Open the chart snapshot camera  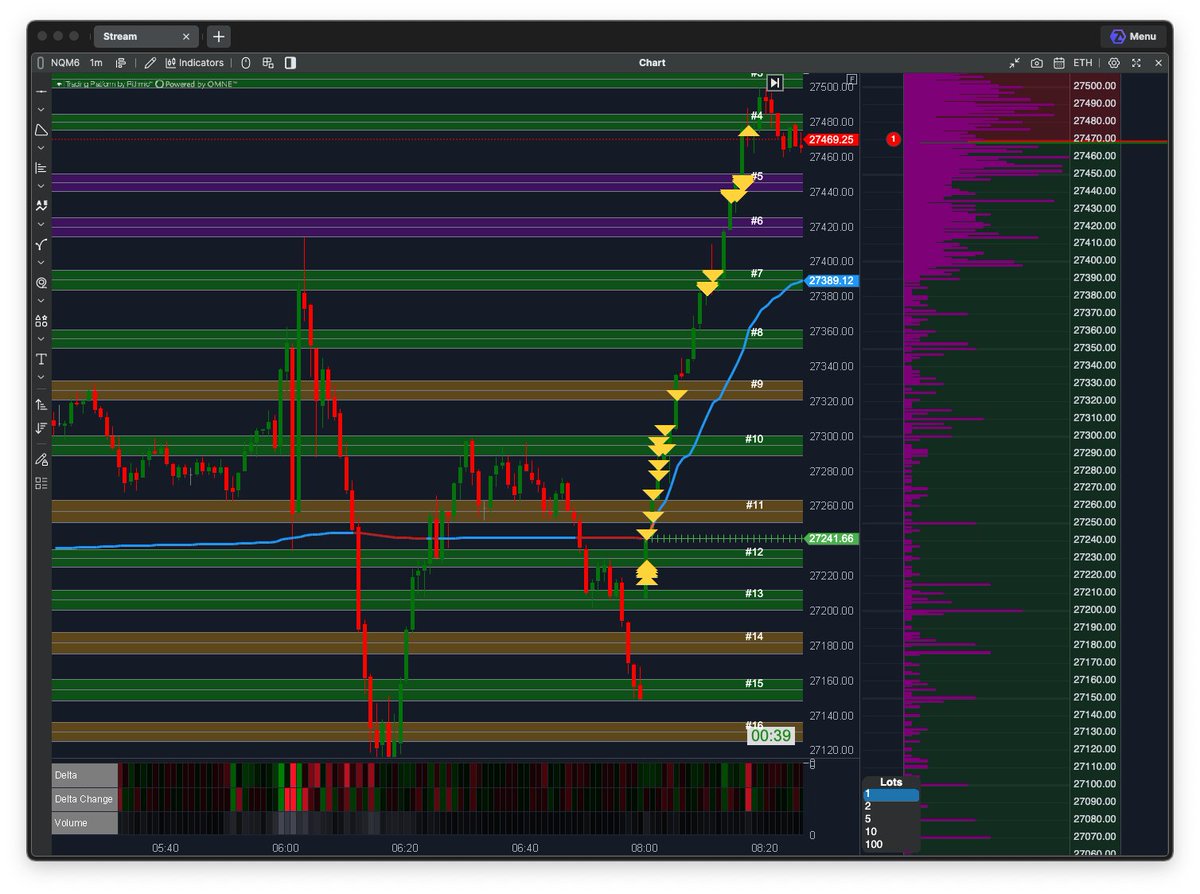pos(1037,62)
